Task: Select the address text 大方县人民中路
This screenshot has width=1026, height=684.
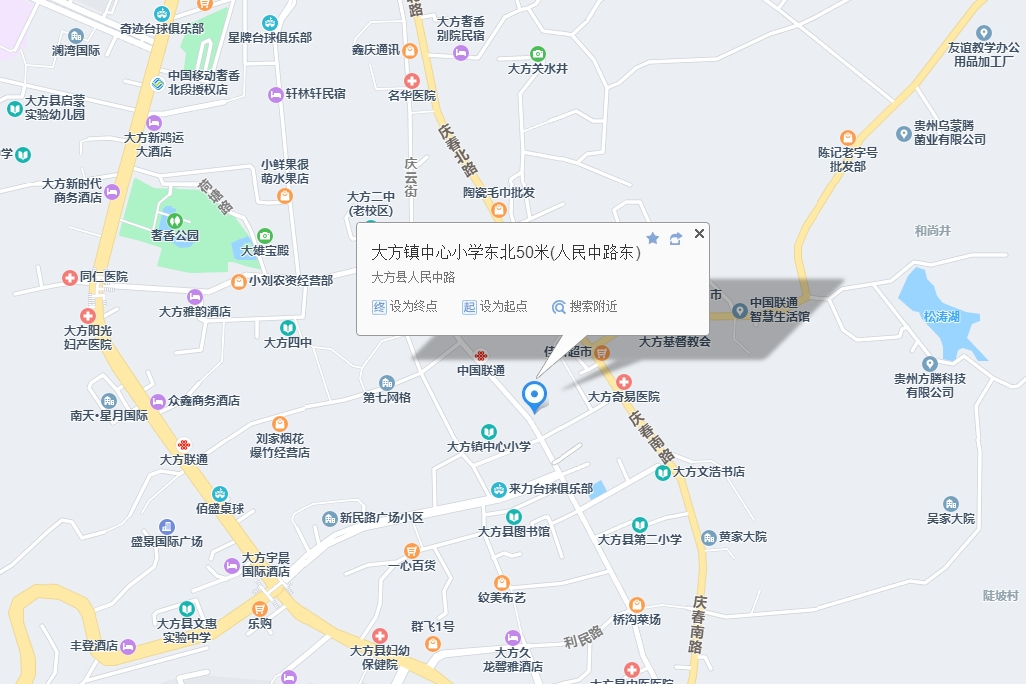Action: 414,278
